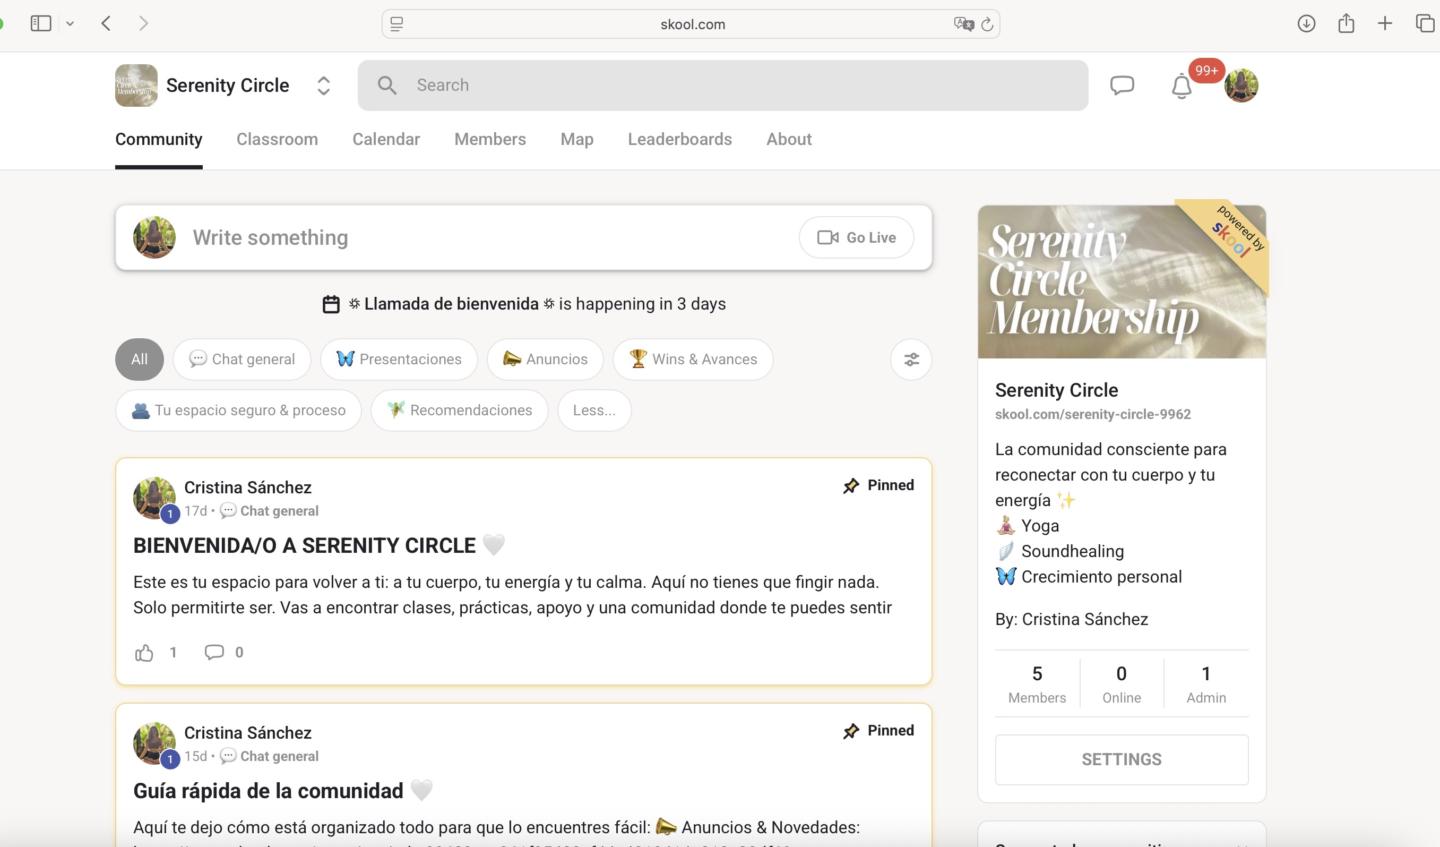Open the Safari share menu

1346,23
